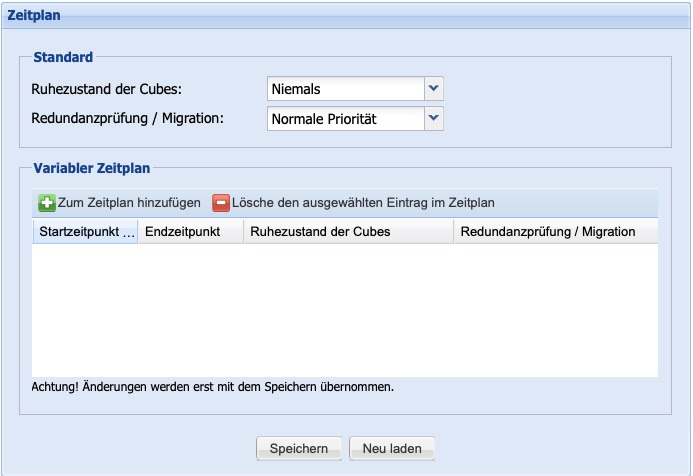Screen dimensions: 693x476
Task: Focus the Normale Priorität combo box field
Action: coord(346,119)
